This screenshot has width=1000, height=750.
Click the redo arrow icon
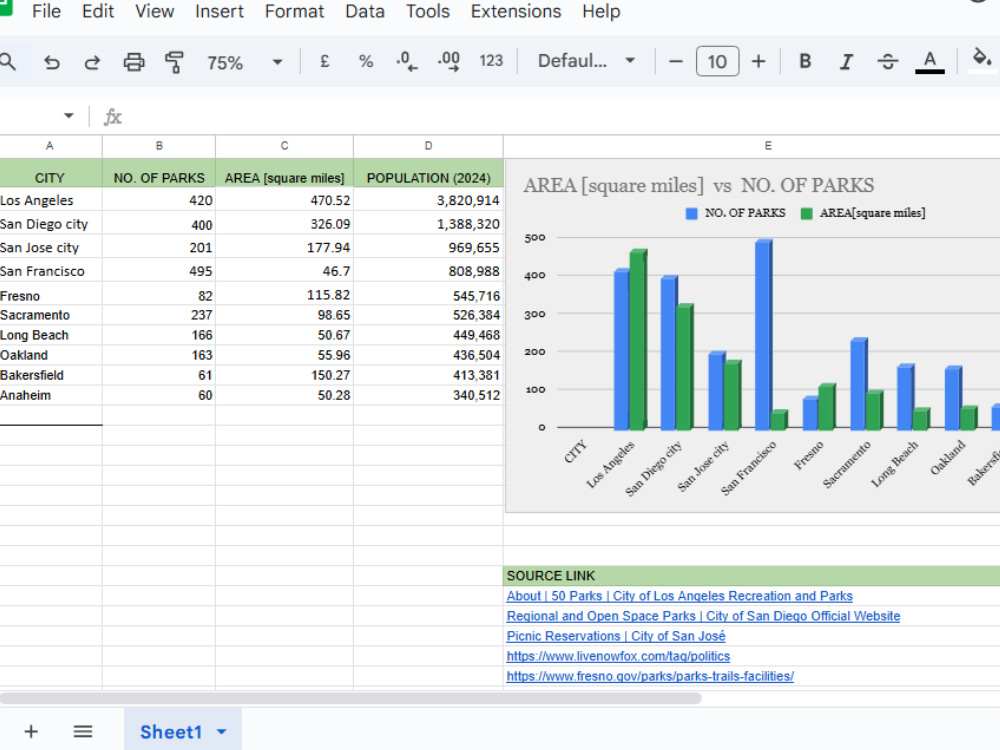click(x=92, y=62)
